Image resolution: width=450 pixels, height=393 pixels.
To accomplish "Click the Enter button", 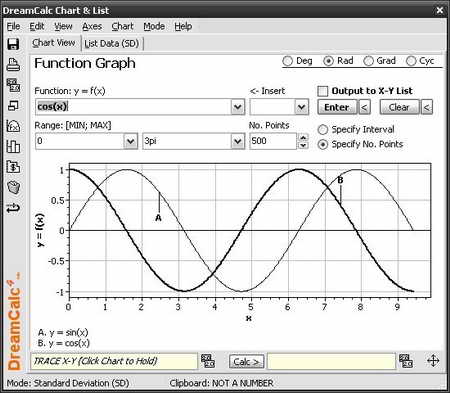I will [337, 107].
